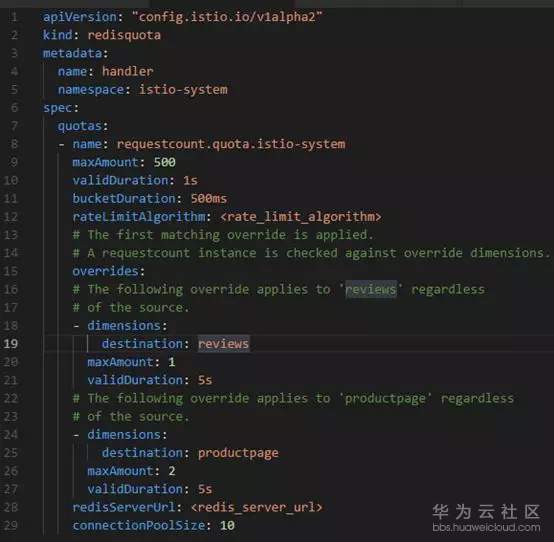554x542 pixels.
Task: Click the apiVersion key on line 1
Action: click(x=80, y=17)
